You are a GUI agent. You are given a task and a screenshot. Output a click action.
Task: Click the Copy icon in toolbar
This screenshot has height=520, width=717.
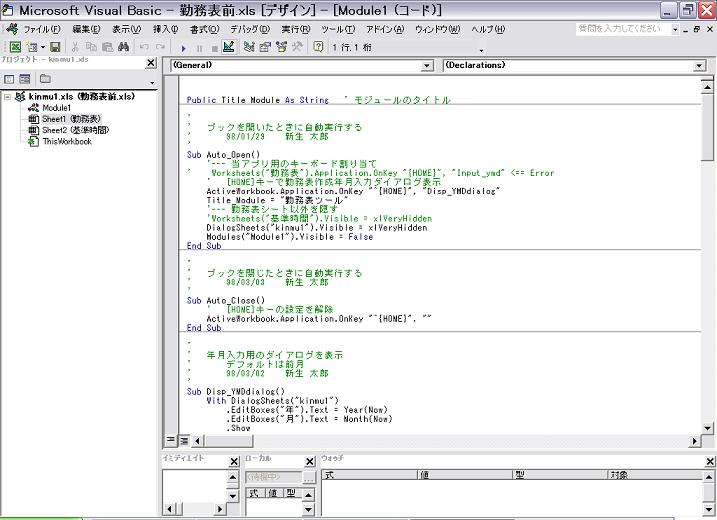91,47
